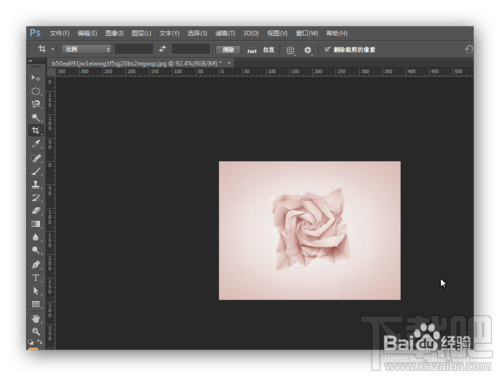This screenshot has height=376, width=500.
Task: Click the Straighten icon in options bar
Action: tap(252, 50)
